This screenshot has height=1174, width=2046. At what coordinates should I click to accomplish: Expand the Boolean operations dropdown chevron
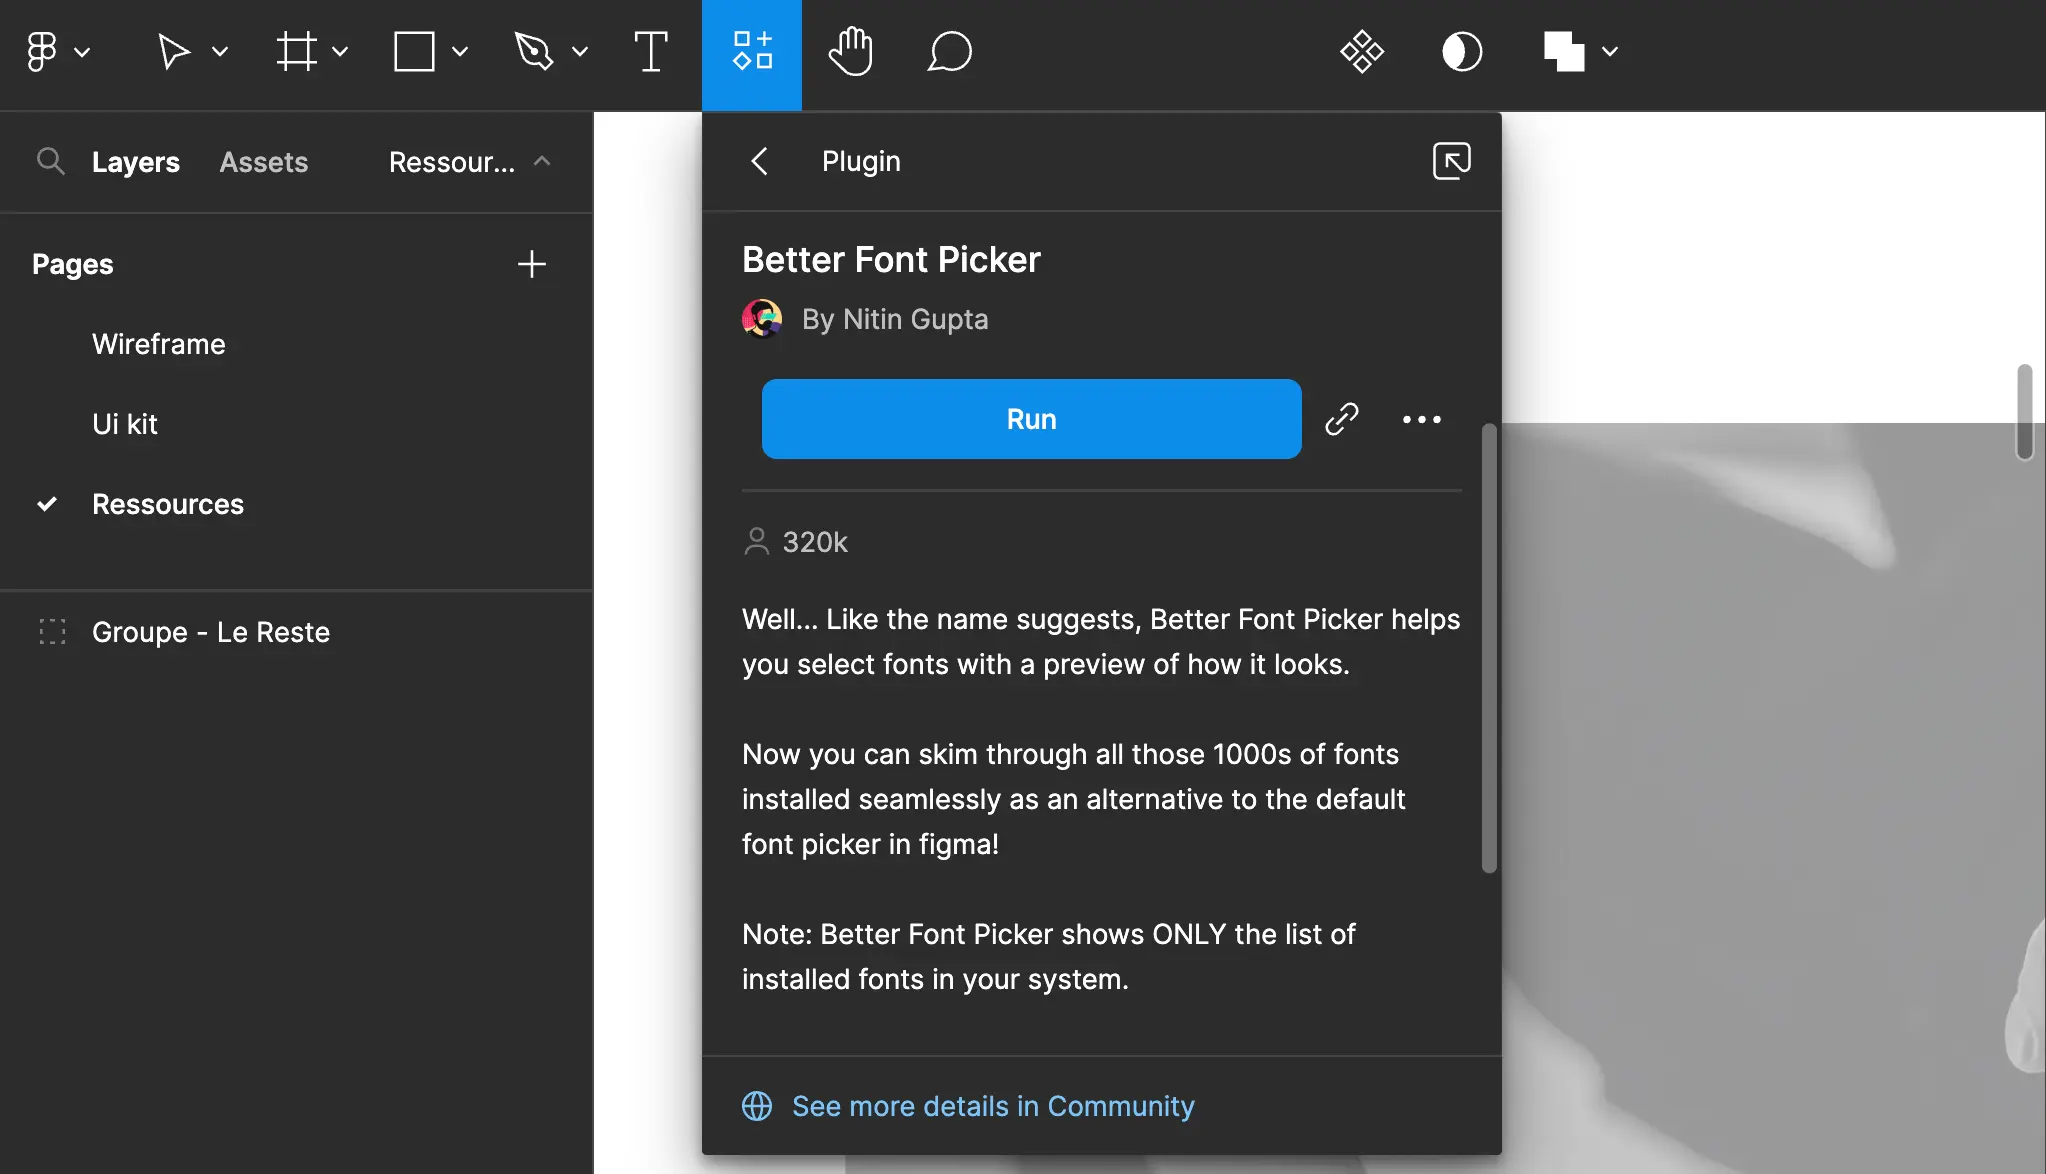coord(1610,52)
